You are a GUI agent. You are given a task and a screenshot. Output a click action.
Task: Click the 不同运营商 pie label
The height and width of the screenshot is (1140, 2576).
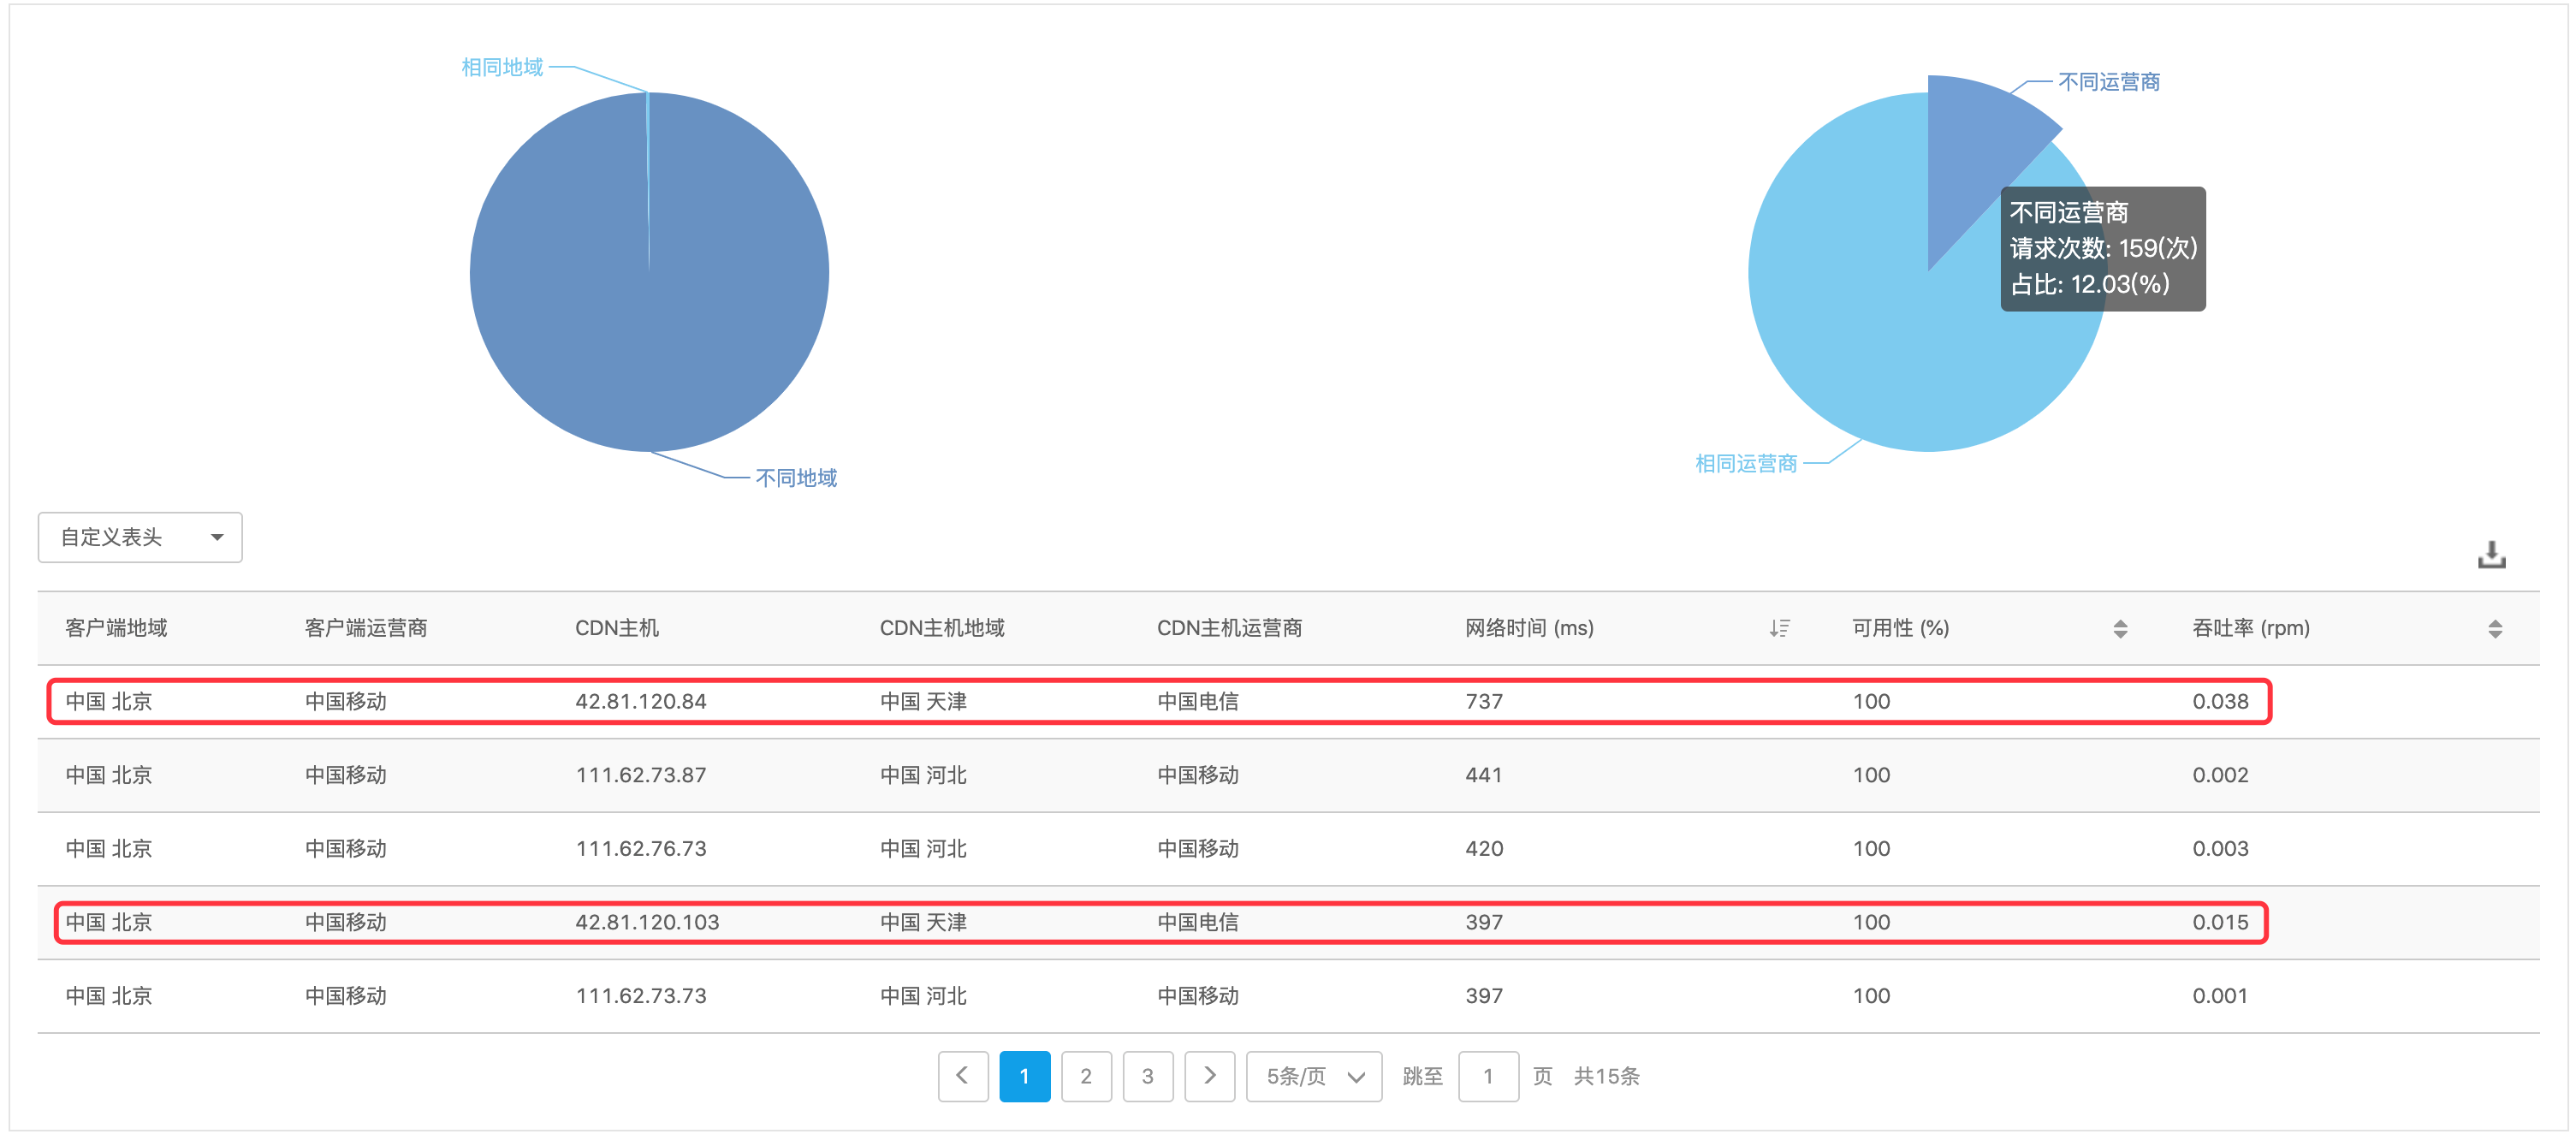pyautogui.click(x=2108, y=82)
